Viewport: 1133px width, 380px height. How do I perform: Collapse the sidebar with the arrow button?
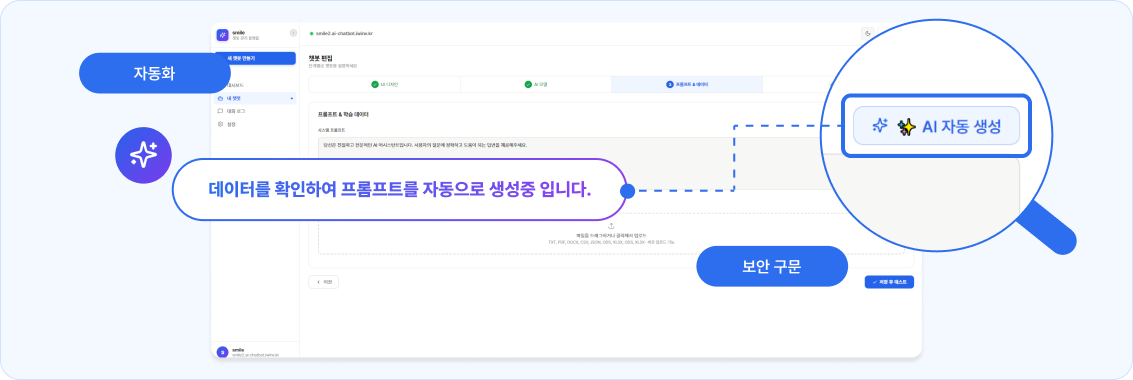coord(293,33)
